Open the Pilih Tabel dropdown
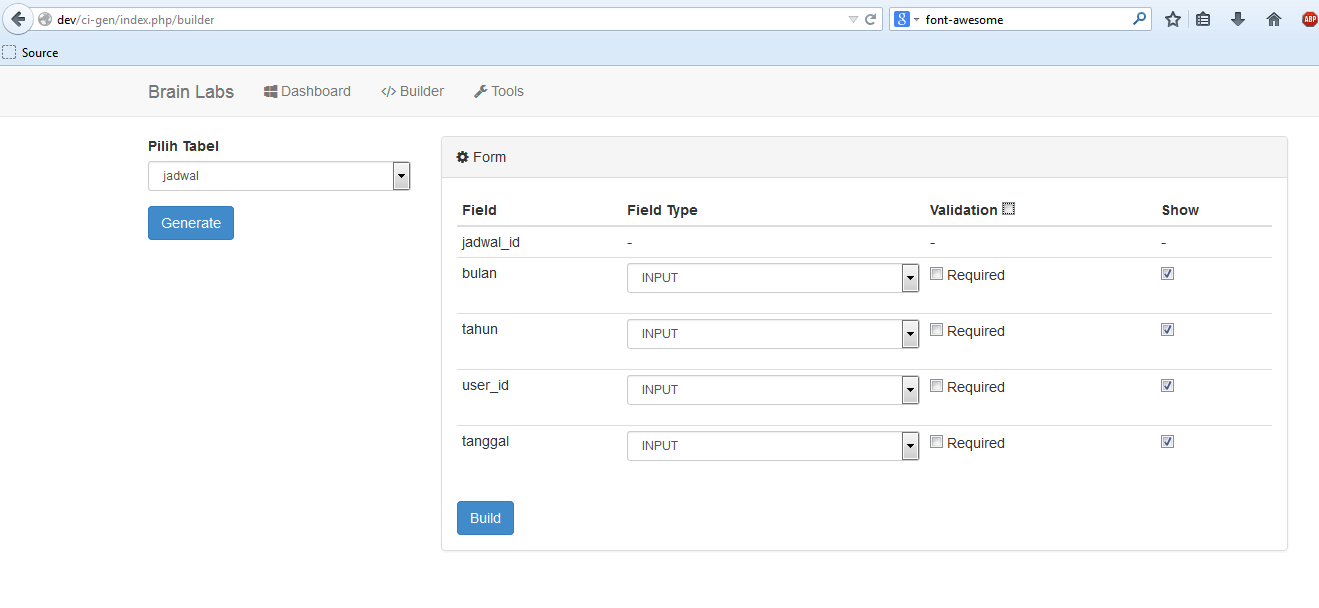This screenshot has height=608, width=1319. pyautogui.click(x=400, y=175)
